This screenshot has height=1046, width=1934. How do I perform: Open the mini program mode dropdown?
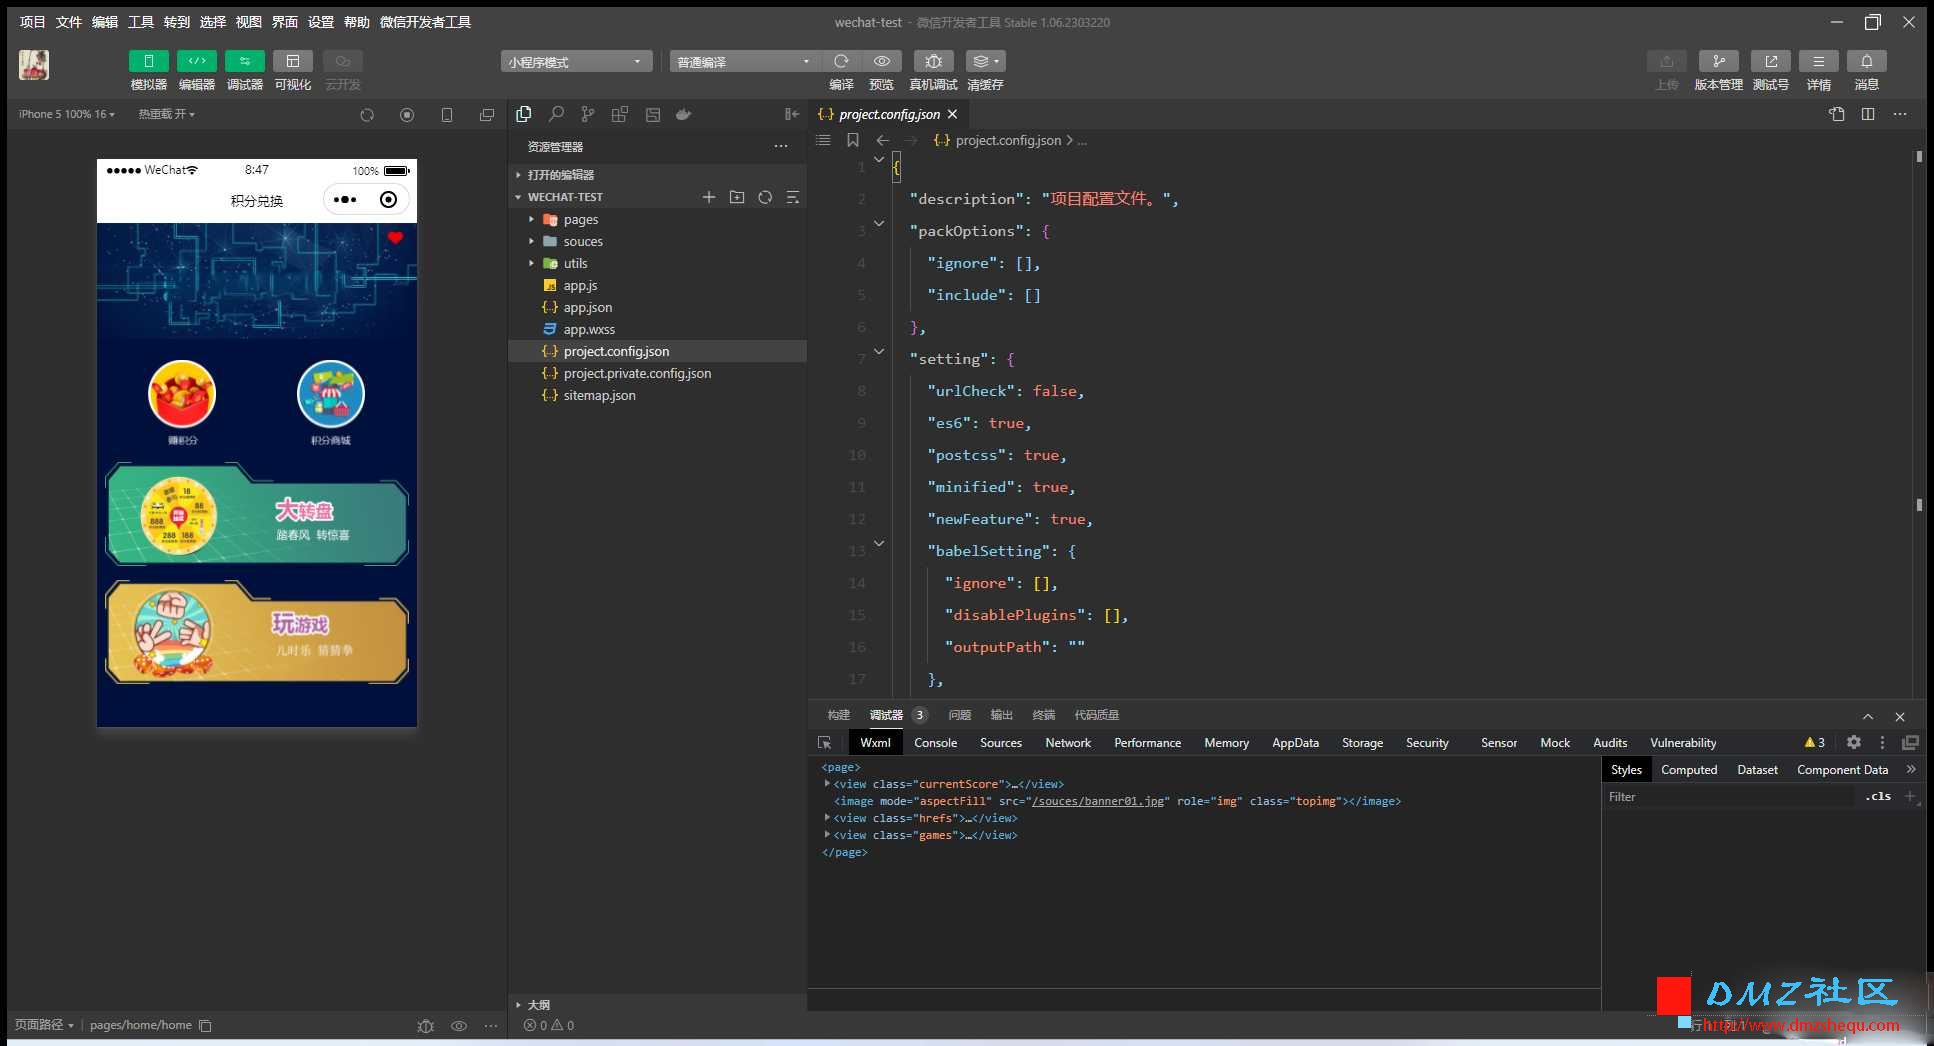pyautogui.click(x=576, y=62)
